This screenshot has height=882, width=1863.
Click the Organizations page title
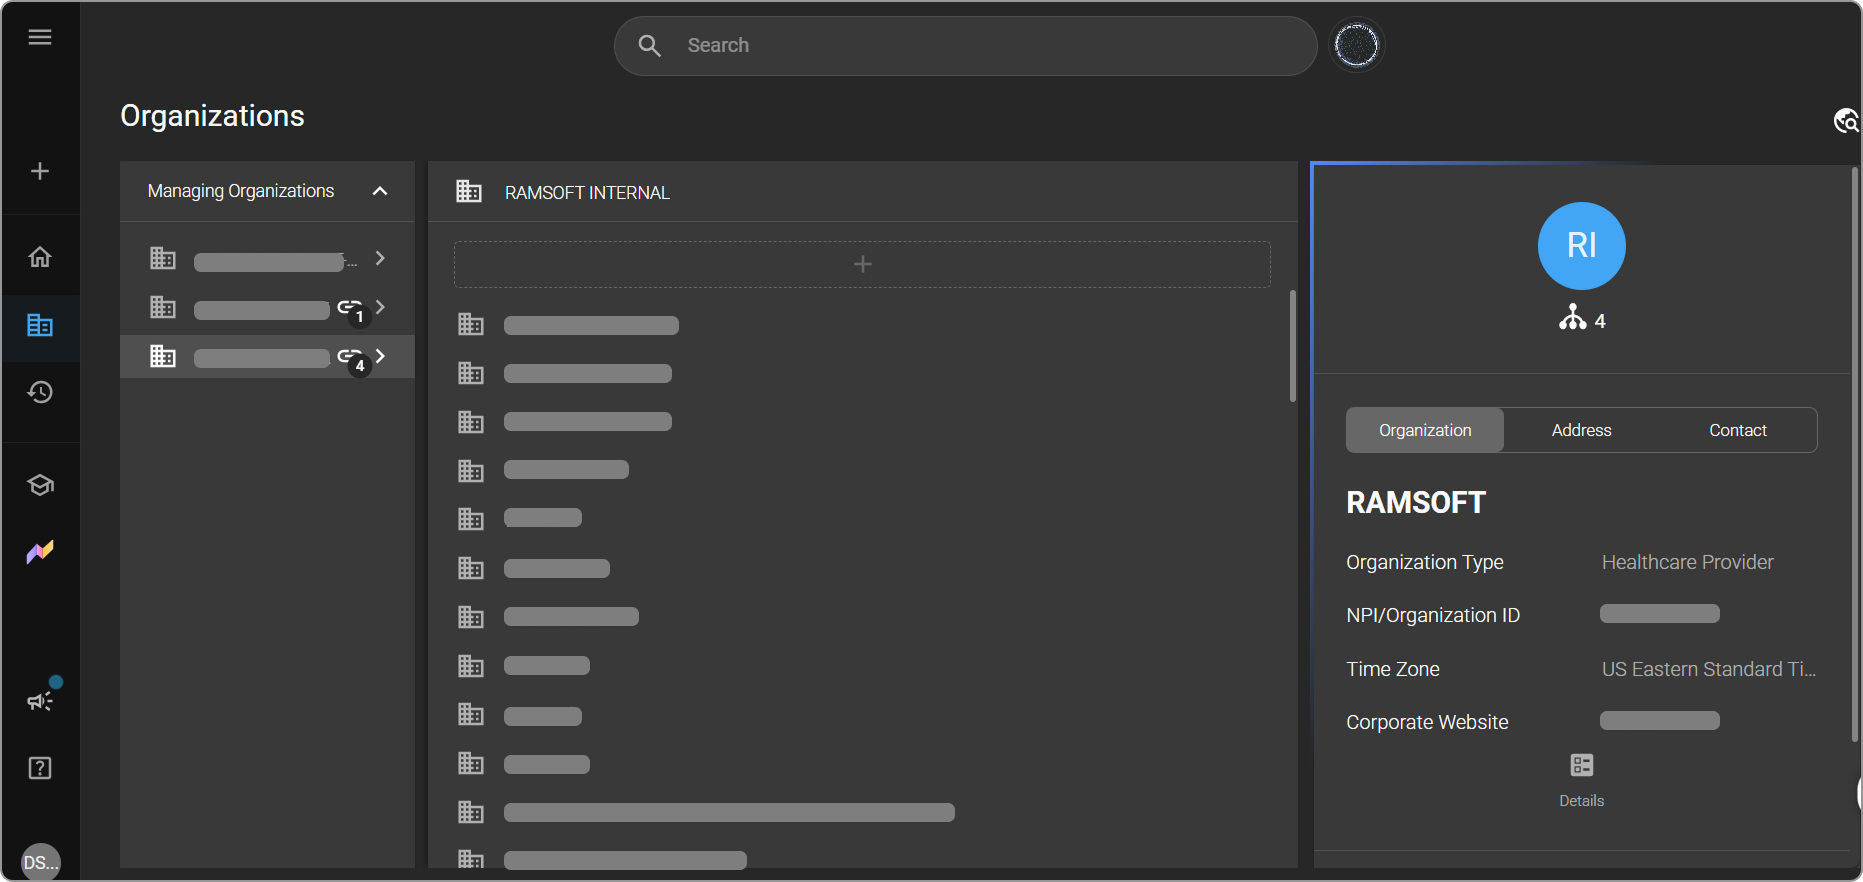212,116
